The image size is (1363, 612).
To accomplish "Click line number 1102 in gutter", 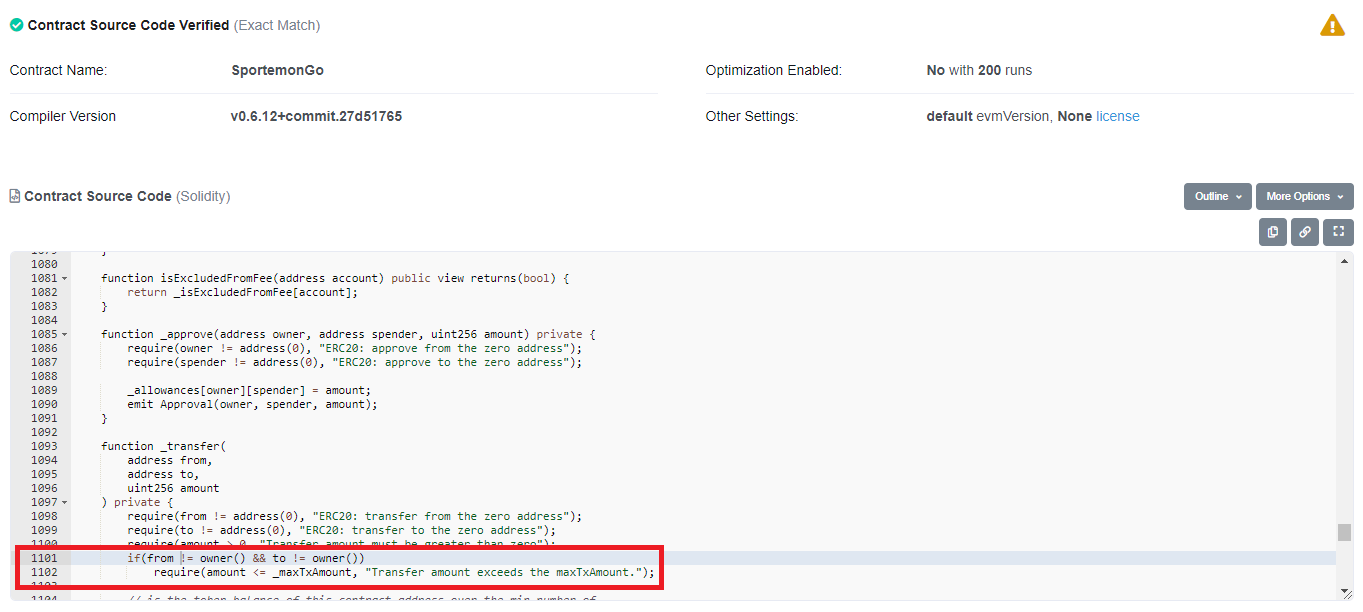I will click(x=44, y=572).
